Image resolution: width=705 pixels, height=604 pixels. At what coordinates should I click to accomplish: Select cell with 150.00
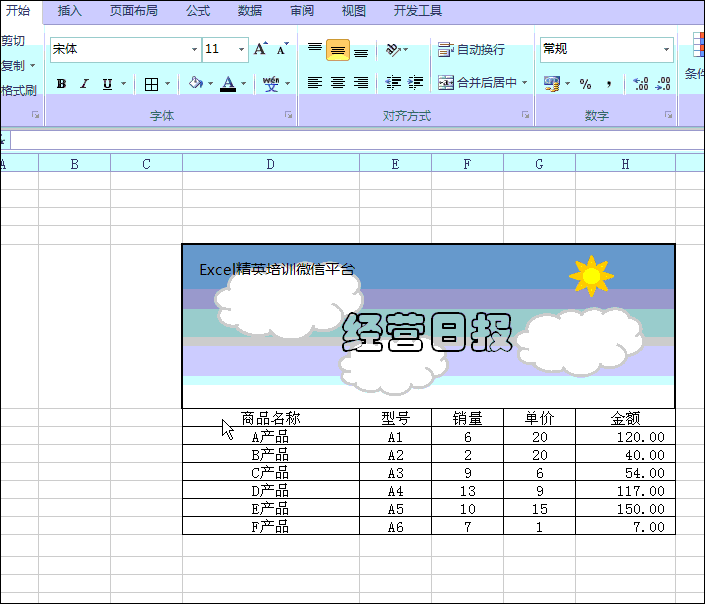tap(625, 508)
